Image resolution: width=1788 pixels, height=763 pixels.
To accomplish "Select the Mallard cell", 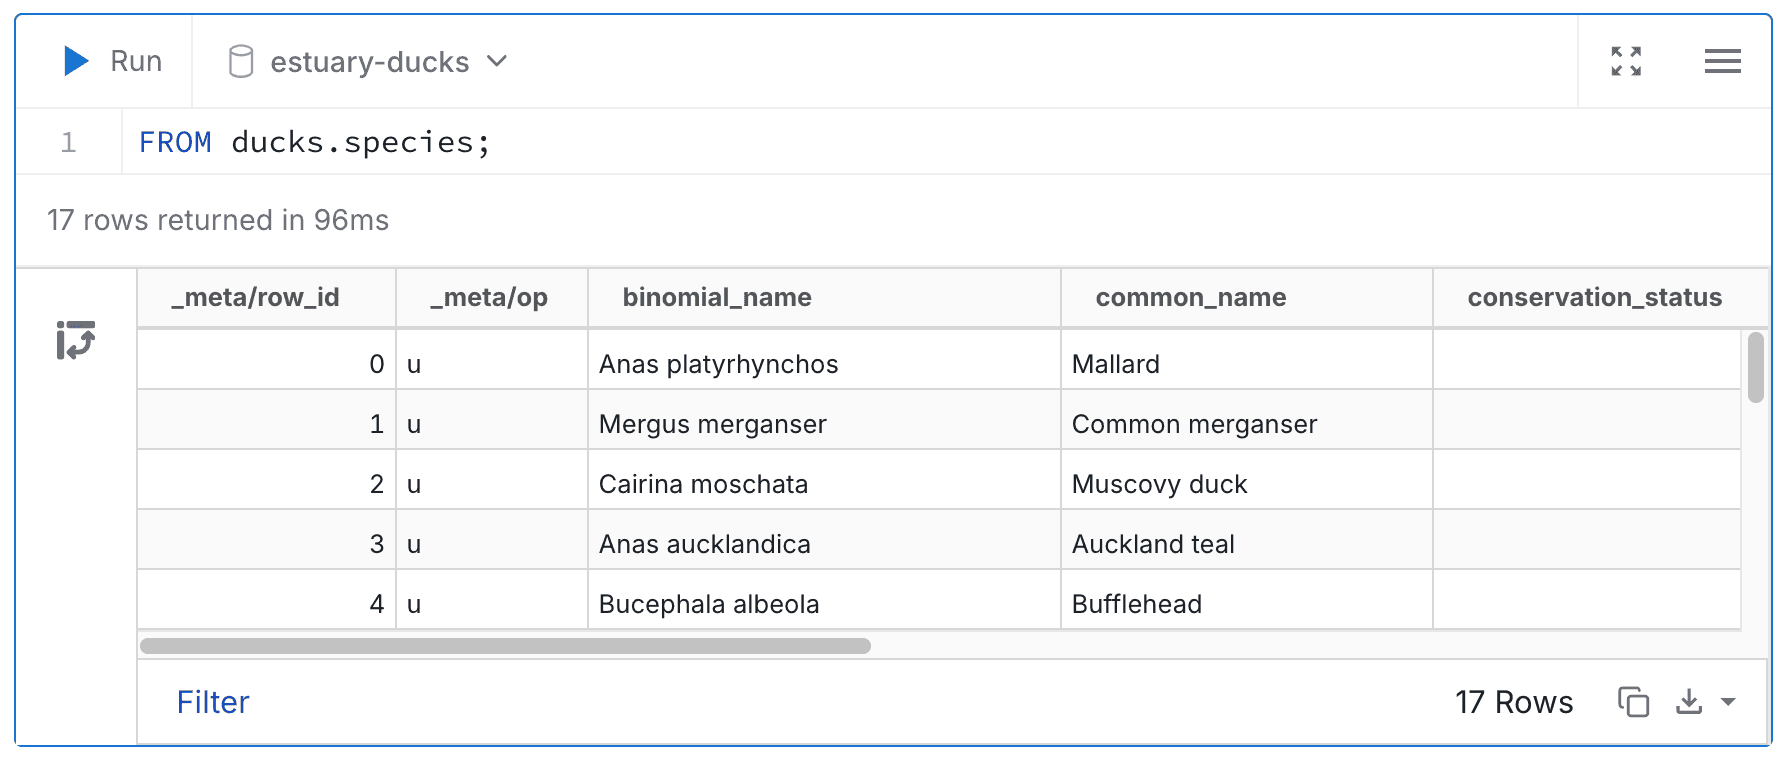I will coord(1246,364).
